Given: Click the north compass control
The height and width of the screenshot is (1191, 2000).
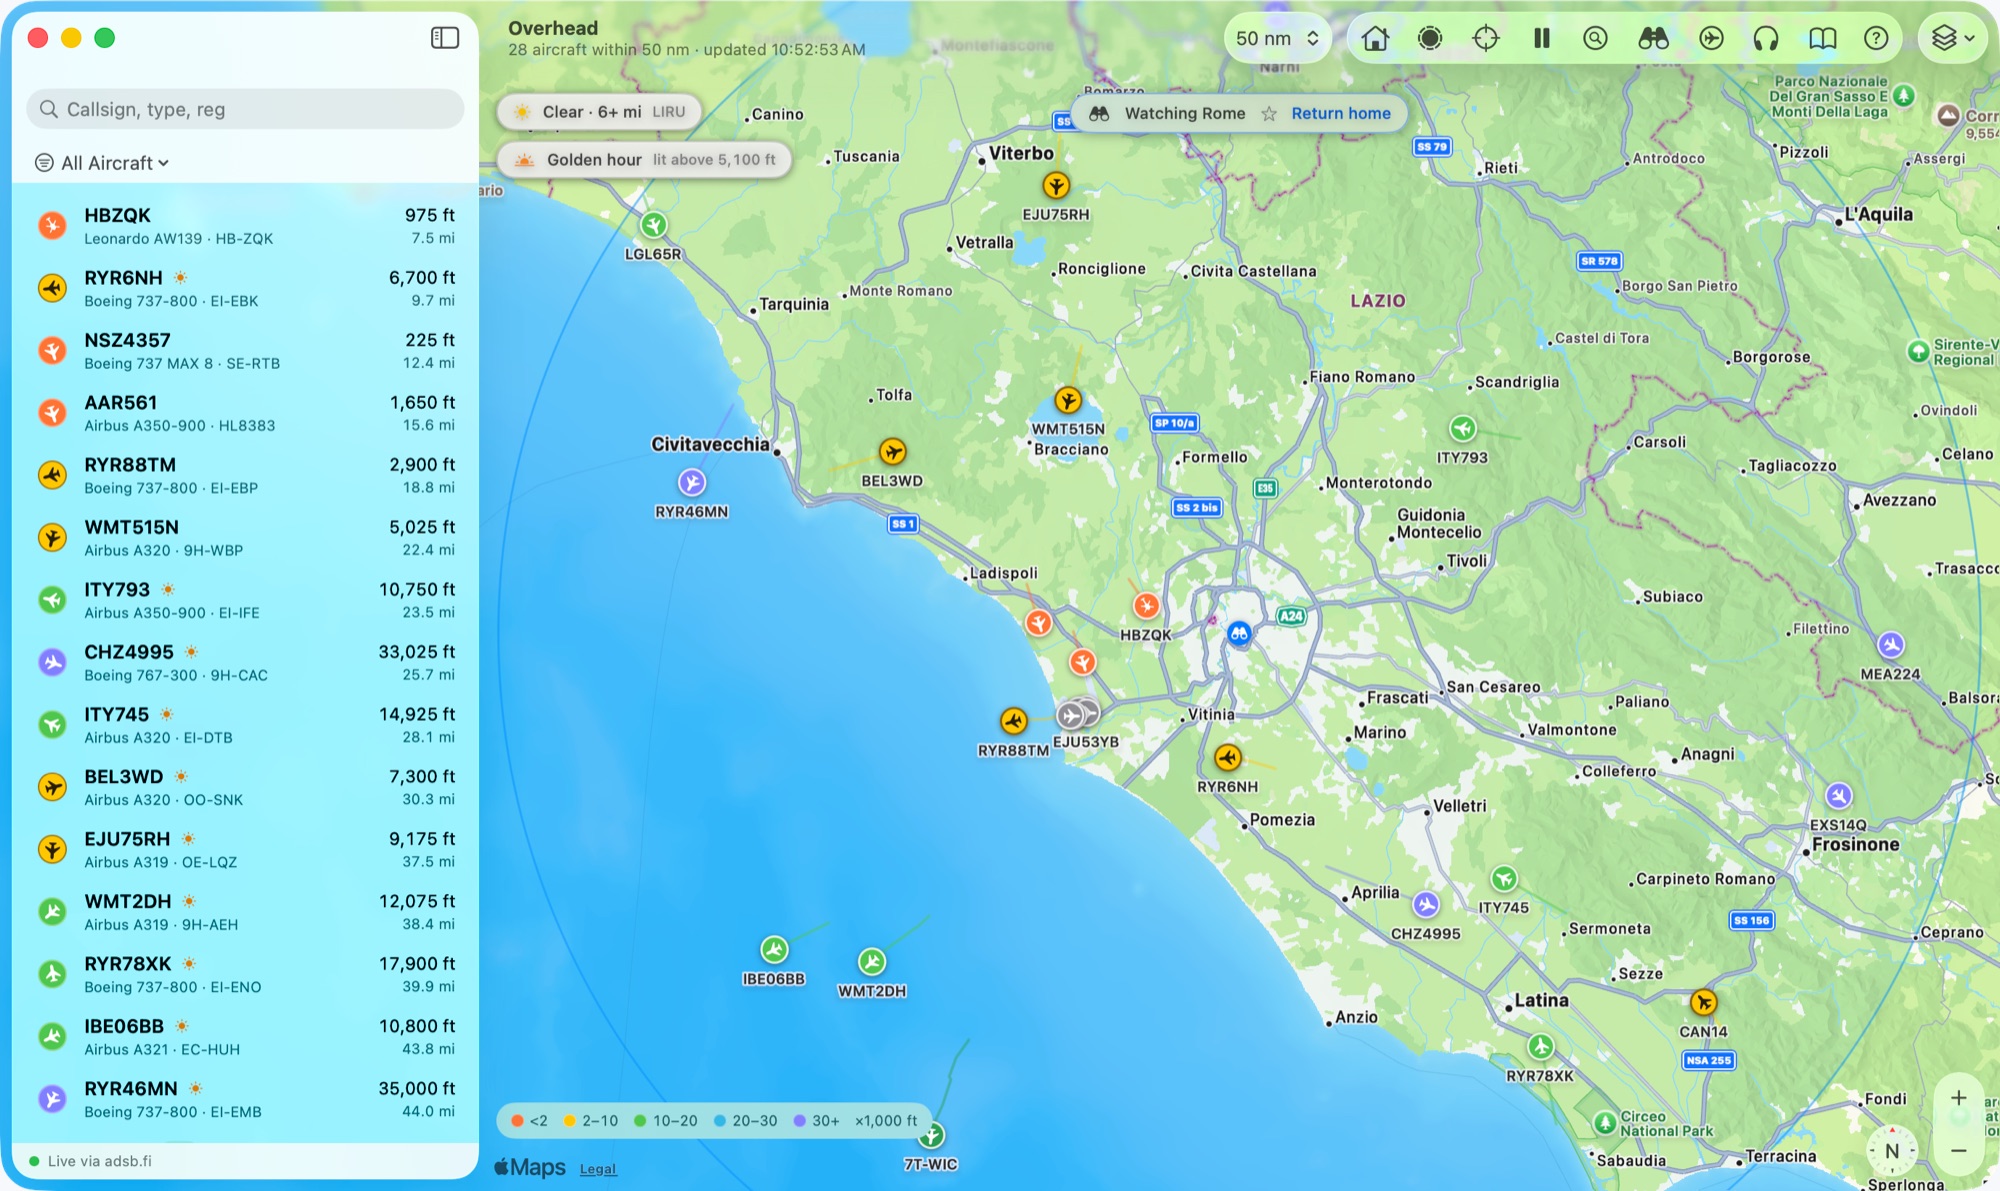Looking at the screenshot, I should tap(1891, 1150).
